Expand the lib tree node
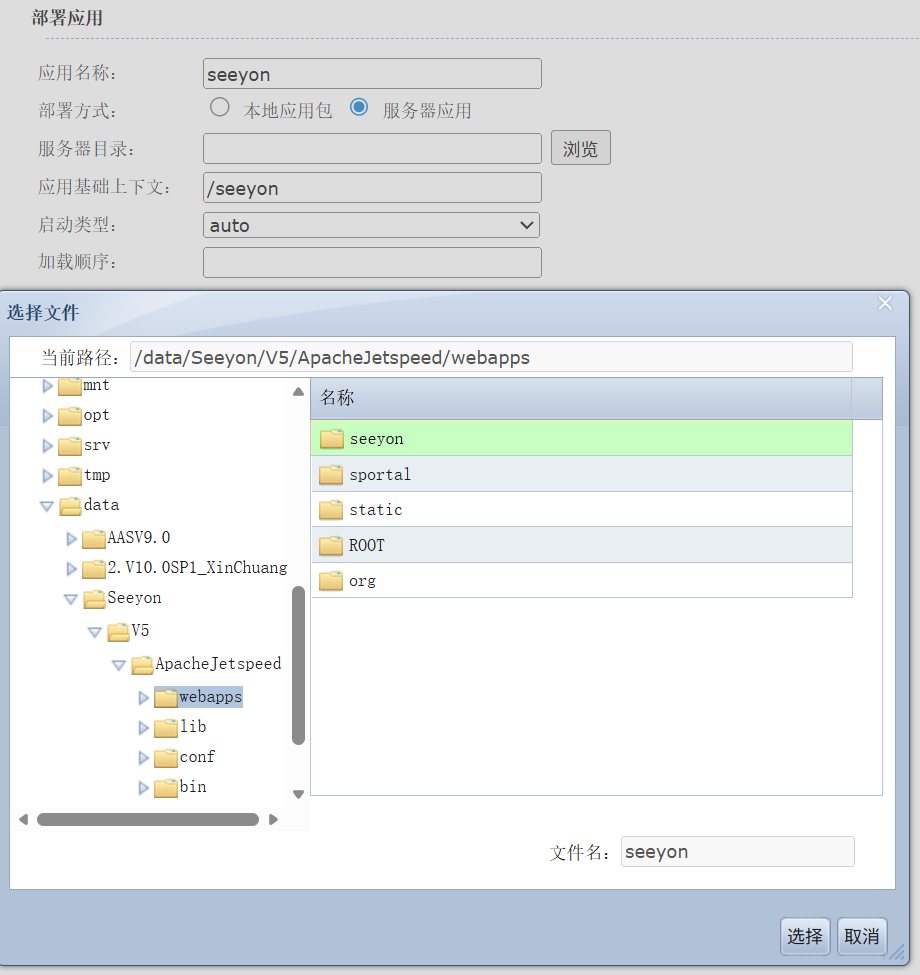This screenshot has height=975, width=920. click(x=144, y=728)
